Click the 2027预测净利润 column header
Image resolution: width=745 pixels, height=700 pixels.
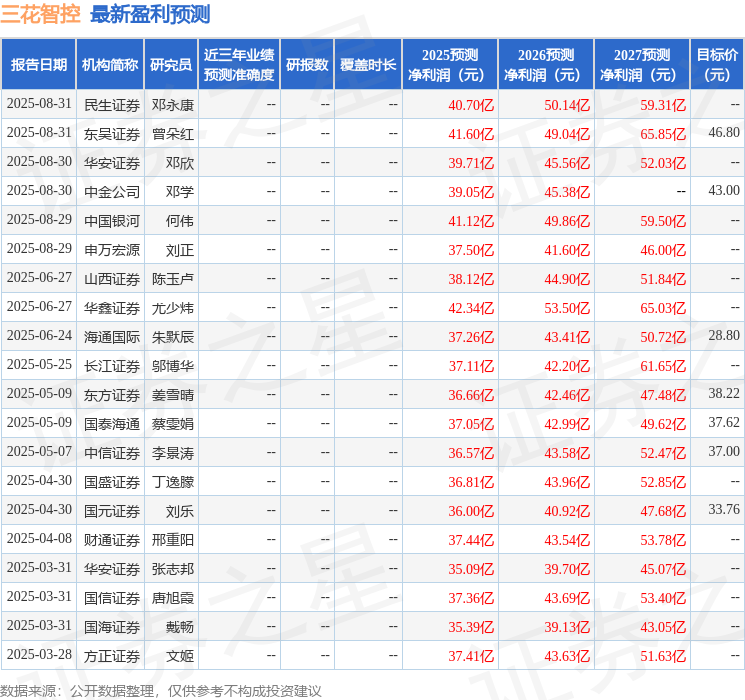(x=642, y=65)
